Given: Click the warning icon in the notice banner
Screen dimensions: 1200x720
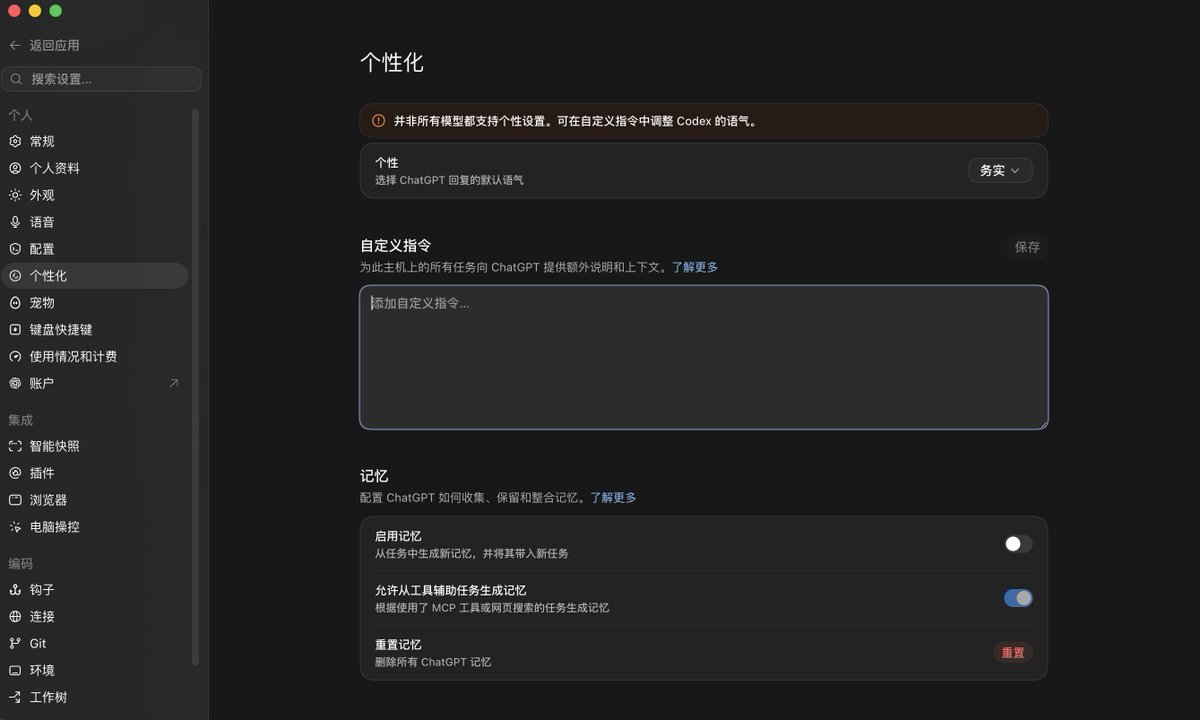Looking at the screenshot, I should click(x=378, y=121).
